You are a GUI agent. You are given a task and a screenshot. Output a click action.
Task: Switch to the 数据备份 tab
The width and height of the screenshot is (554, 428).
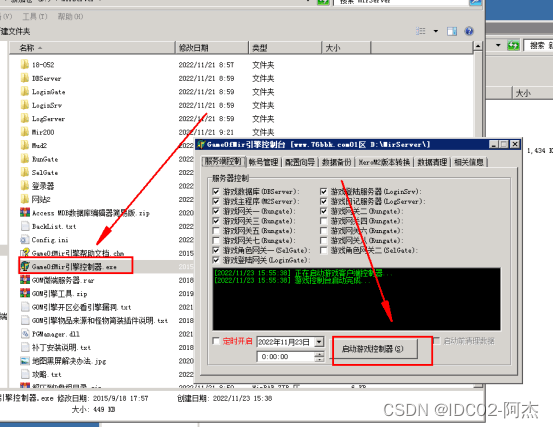[x=336, y=162]
